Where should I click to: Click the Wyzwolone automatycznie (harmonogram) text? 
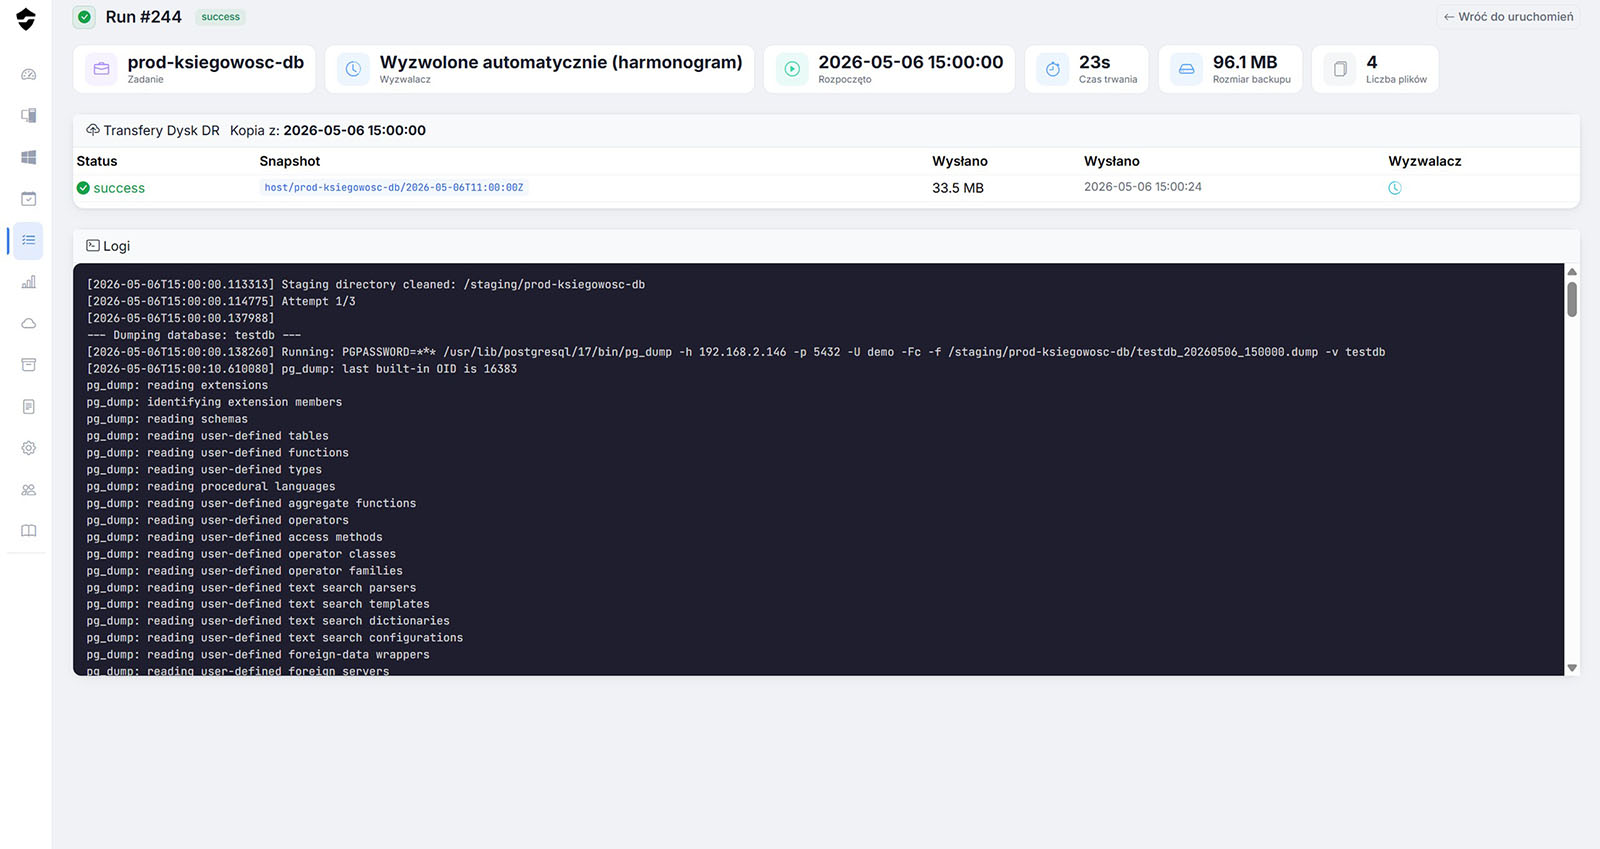point(561,62)
